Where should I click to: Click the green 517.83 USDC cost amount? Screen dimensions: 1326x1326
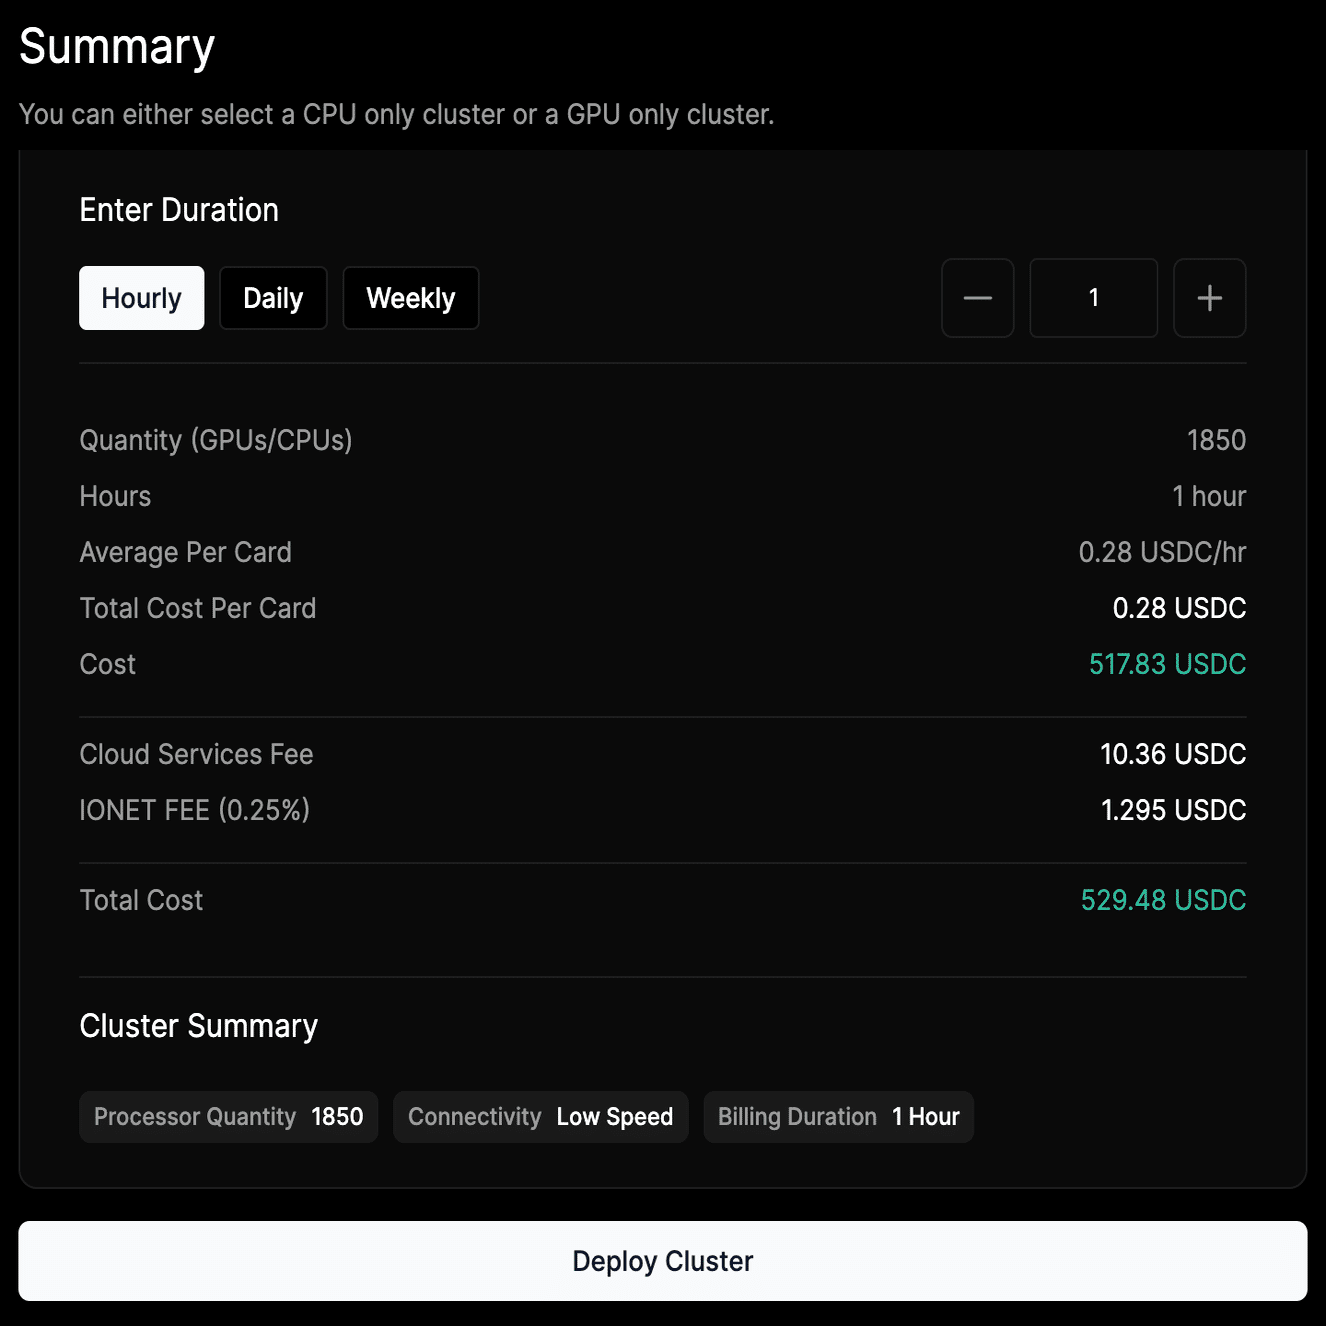tap(1167, 664)
